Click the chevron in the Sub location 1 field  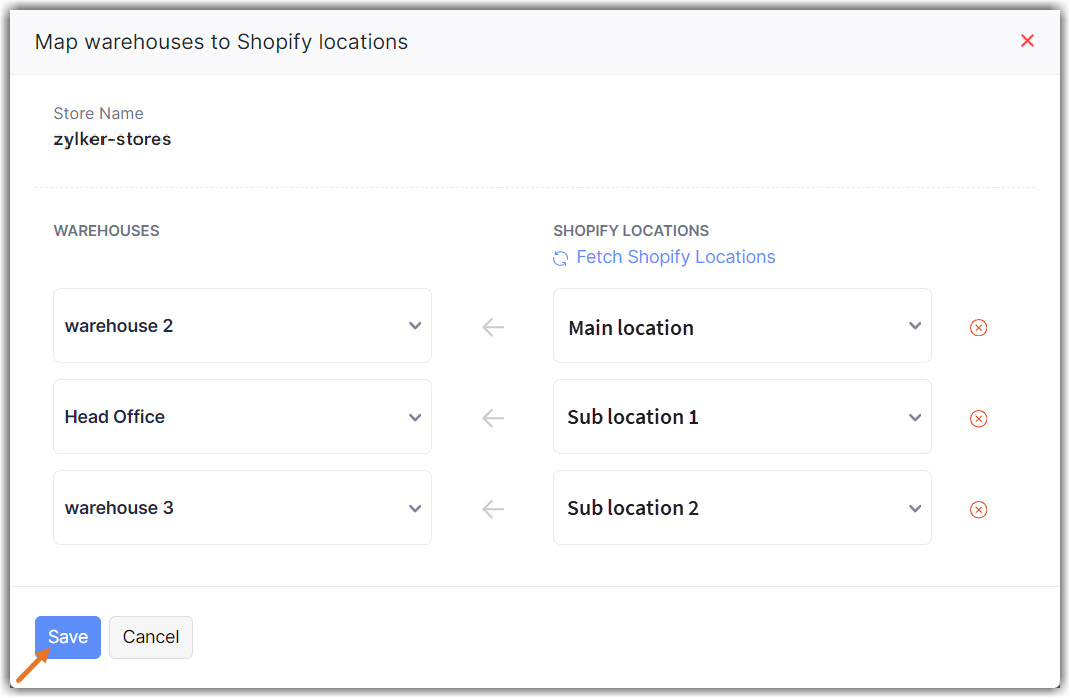coord(915,418)
